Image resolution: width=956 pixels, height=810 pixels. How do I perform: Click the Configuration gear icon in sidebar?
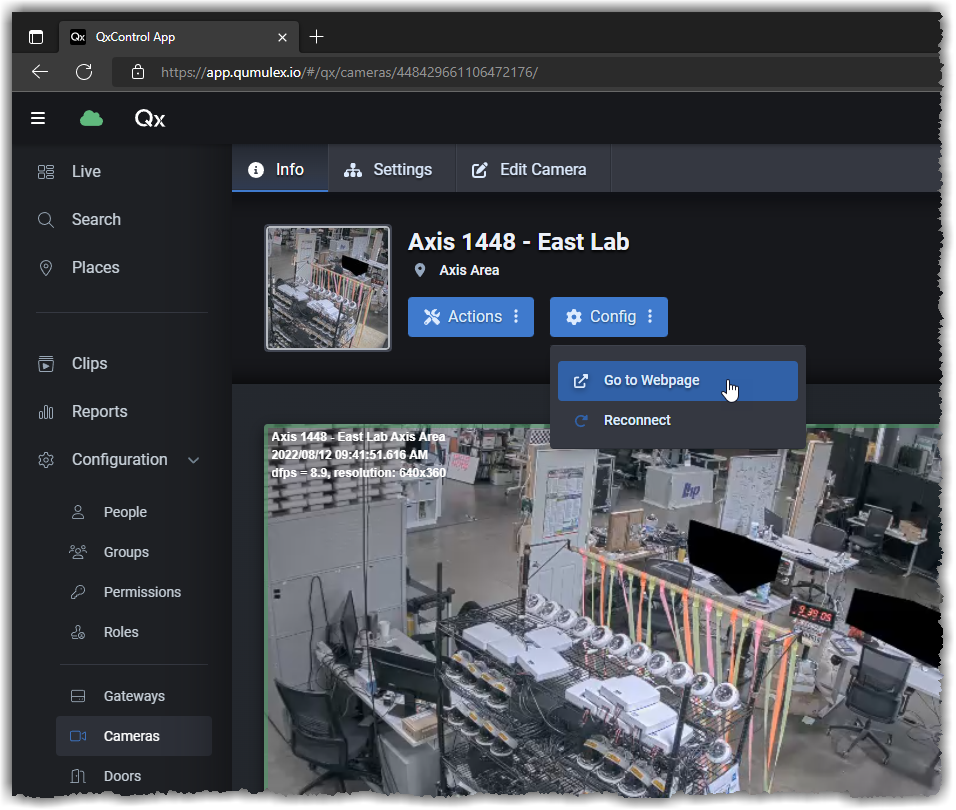46,460
